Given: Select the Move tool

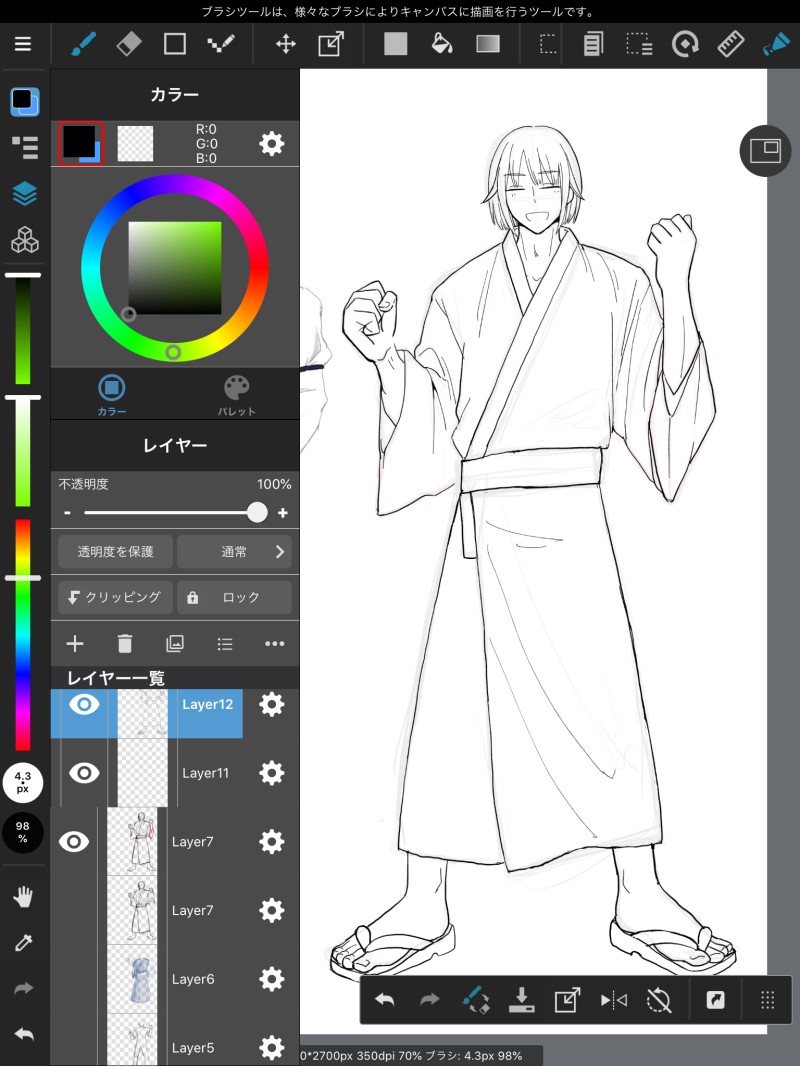Looking at the screenshot, I should pos(285,44).
